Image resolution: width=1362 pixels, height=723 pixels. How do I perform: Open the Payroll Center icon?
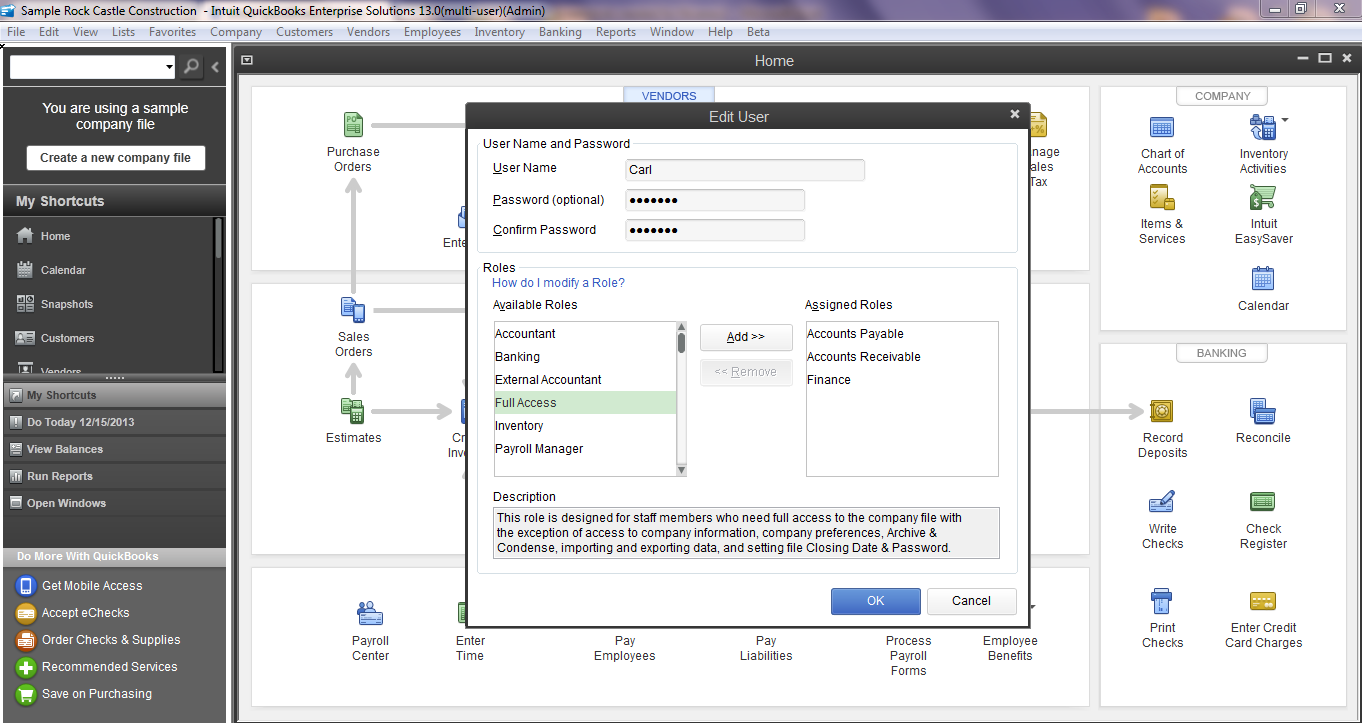(370, 613)
